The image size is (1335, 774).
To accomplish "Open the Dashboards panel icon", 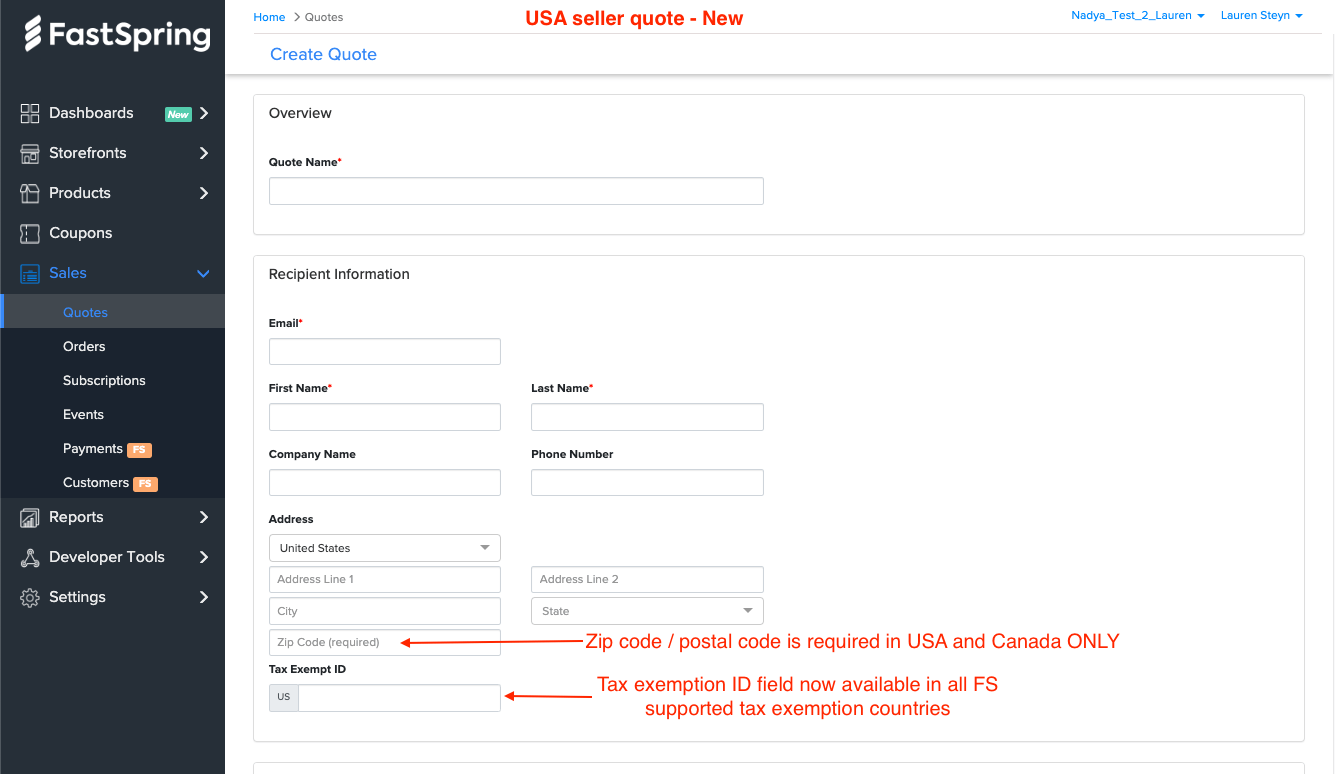I will pyautogui.click(x=28, y=114).
